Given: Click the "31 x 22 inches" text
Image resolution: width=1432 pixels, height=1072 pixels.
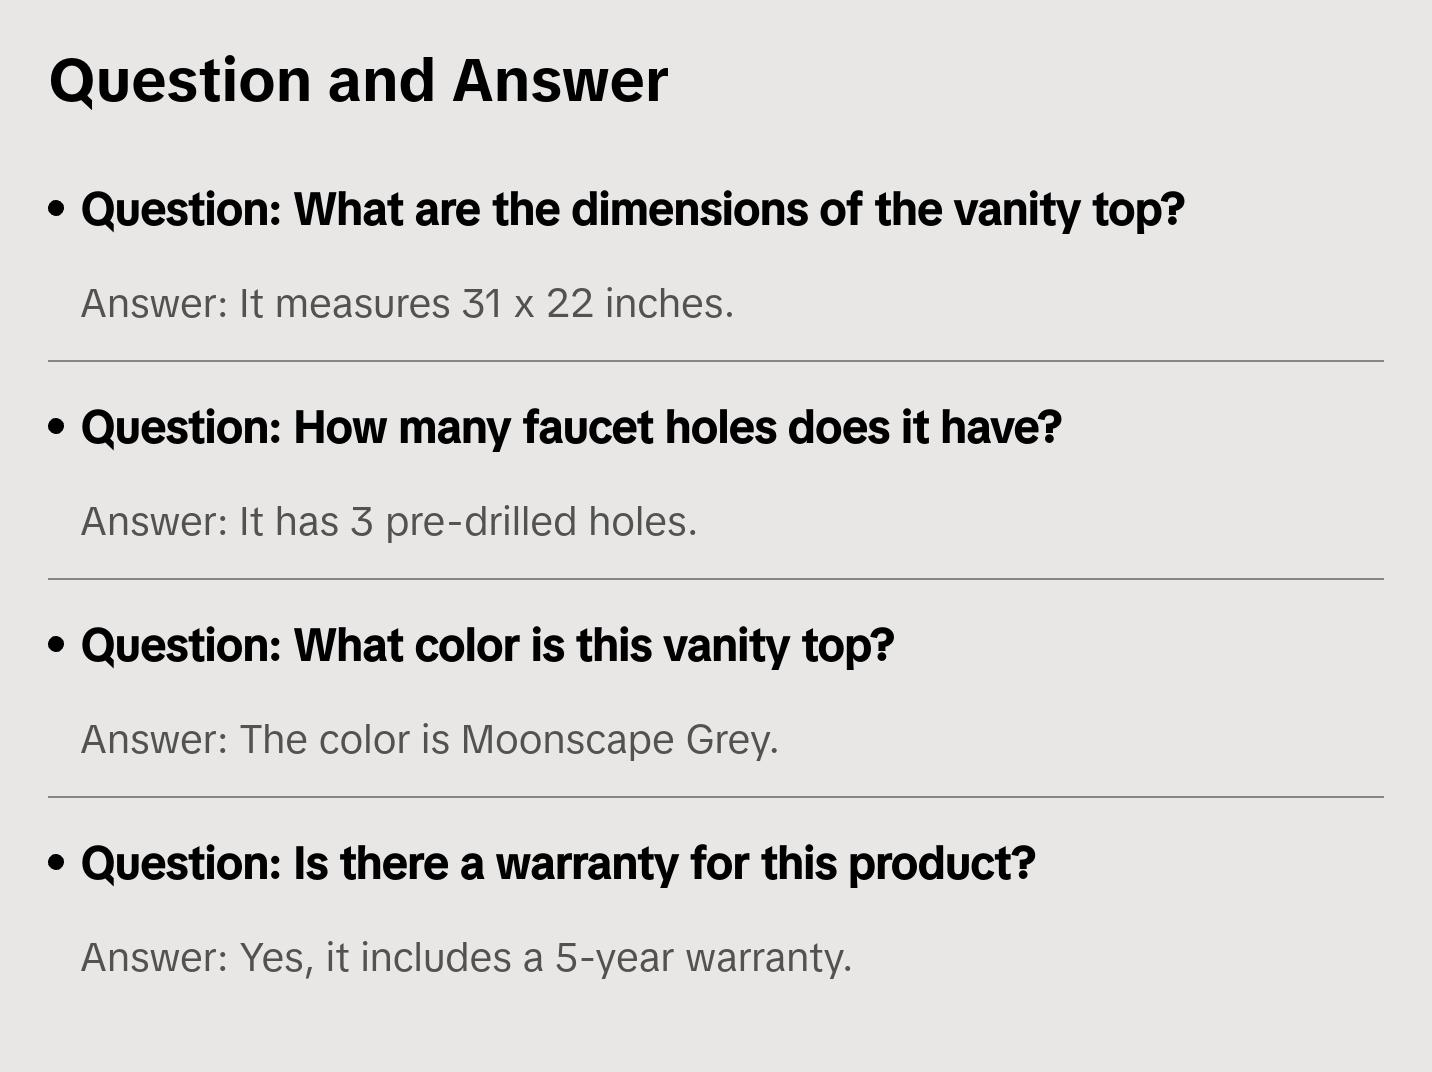Looking at the screenshot, I should (597, 304).
